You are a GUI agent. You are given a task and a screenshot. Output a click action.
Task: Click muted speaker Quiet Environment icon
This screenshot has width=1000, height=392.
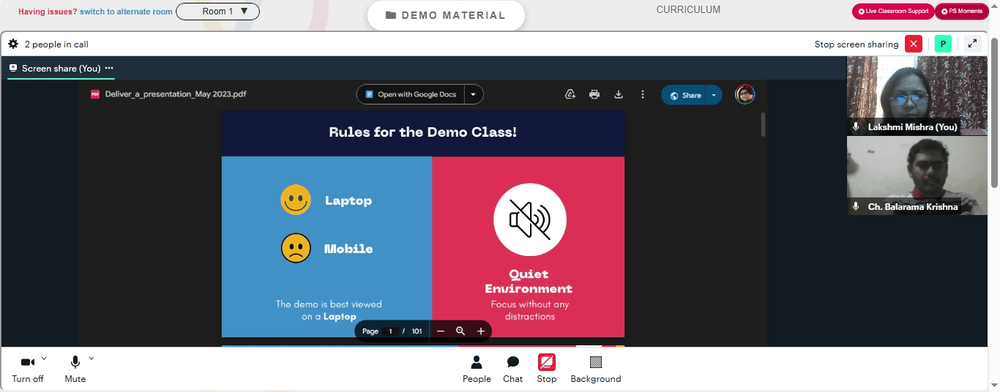[529, 220]
